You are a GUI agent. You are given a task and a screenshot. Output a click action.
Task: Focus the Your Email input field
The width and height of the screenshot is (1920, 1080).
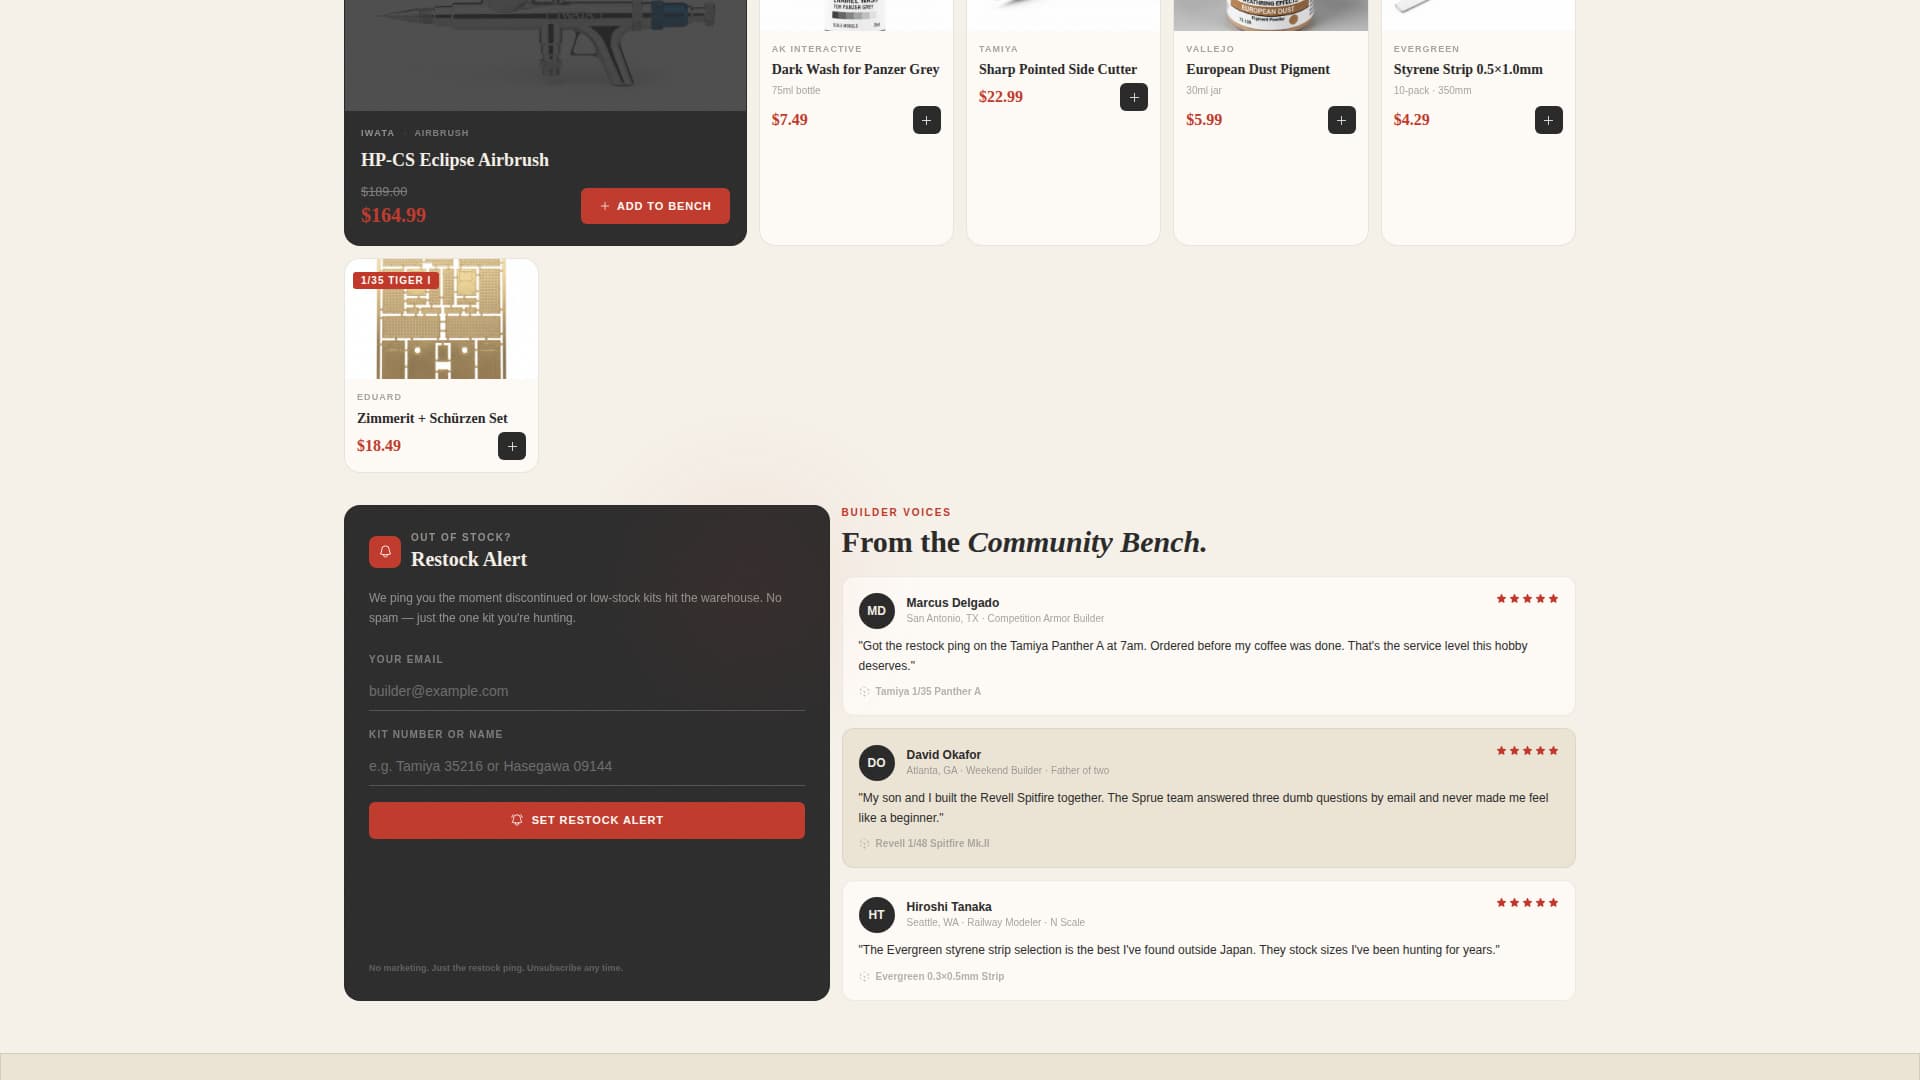(586, 691)
